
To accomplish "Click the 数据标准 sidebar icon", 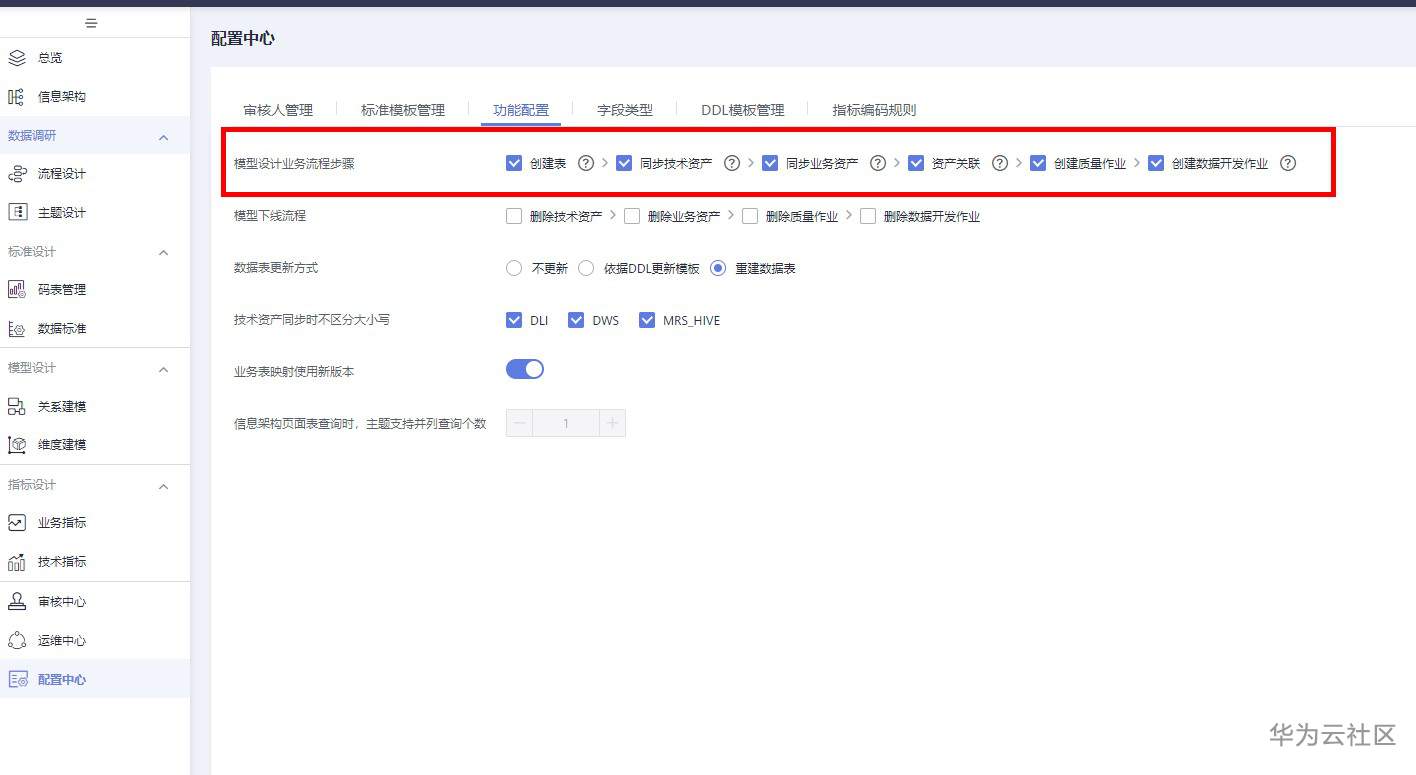I will click(x=16, y=329).
